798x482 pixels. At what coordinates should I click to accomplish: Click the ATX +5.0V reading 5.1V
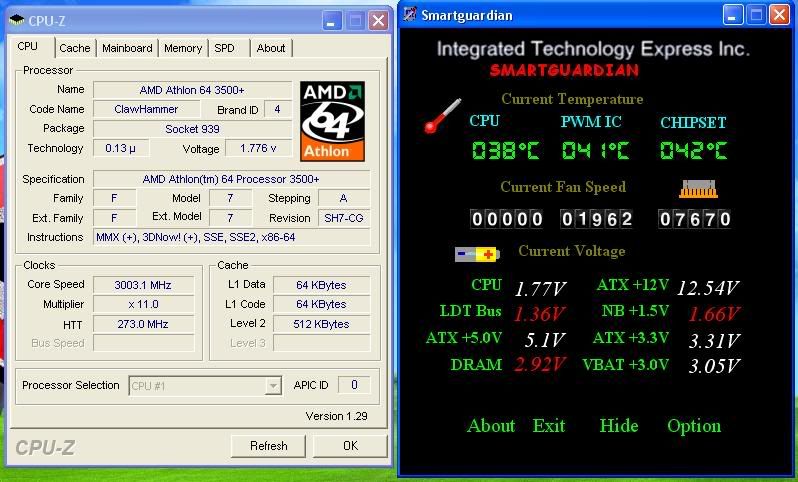click(x=545, y=340)
